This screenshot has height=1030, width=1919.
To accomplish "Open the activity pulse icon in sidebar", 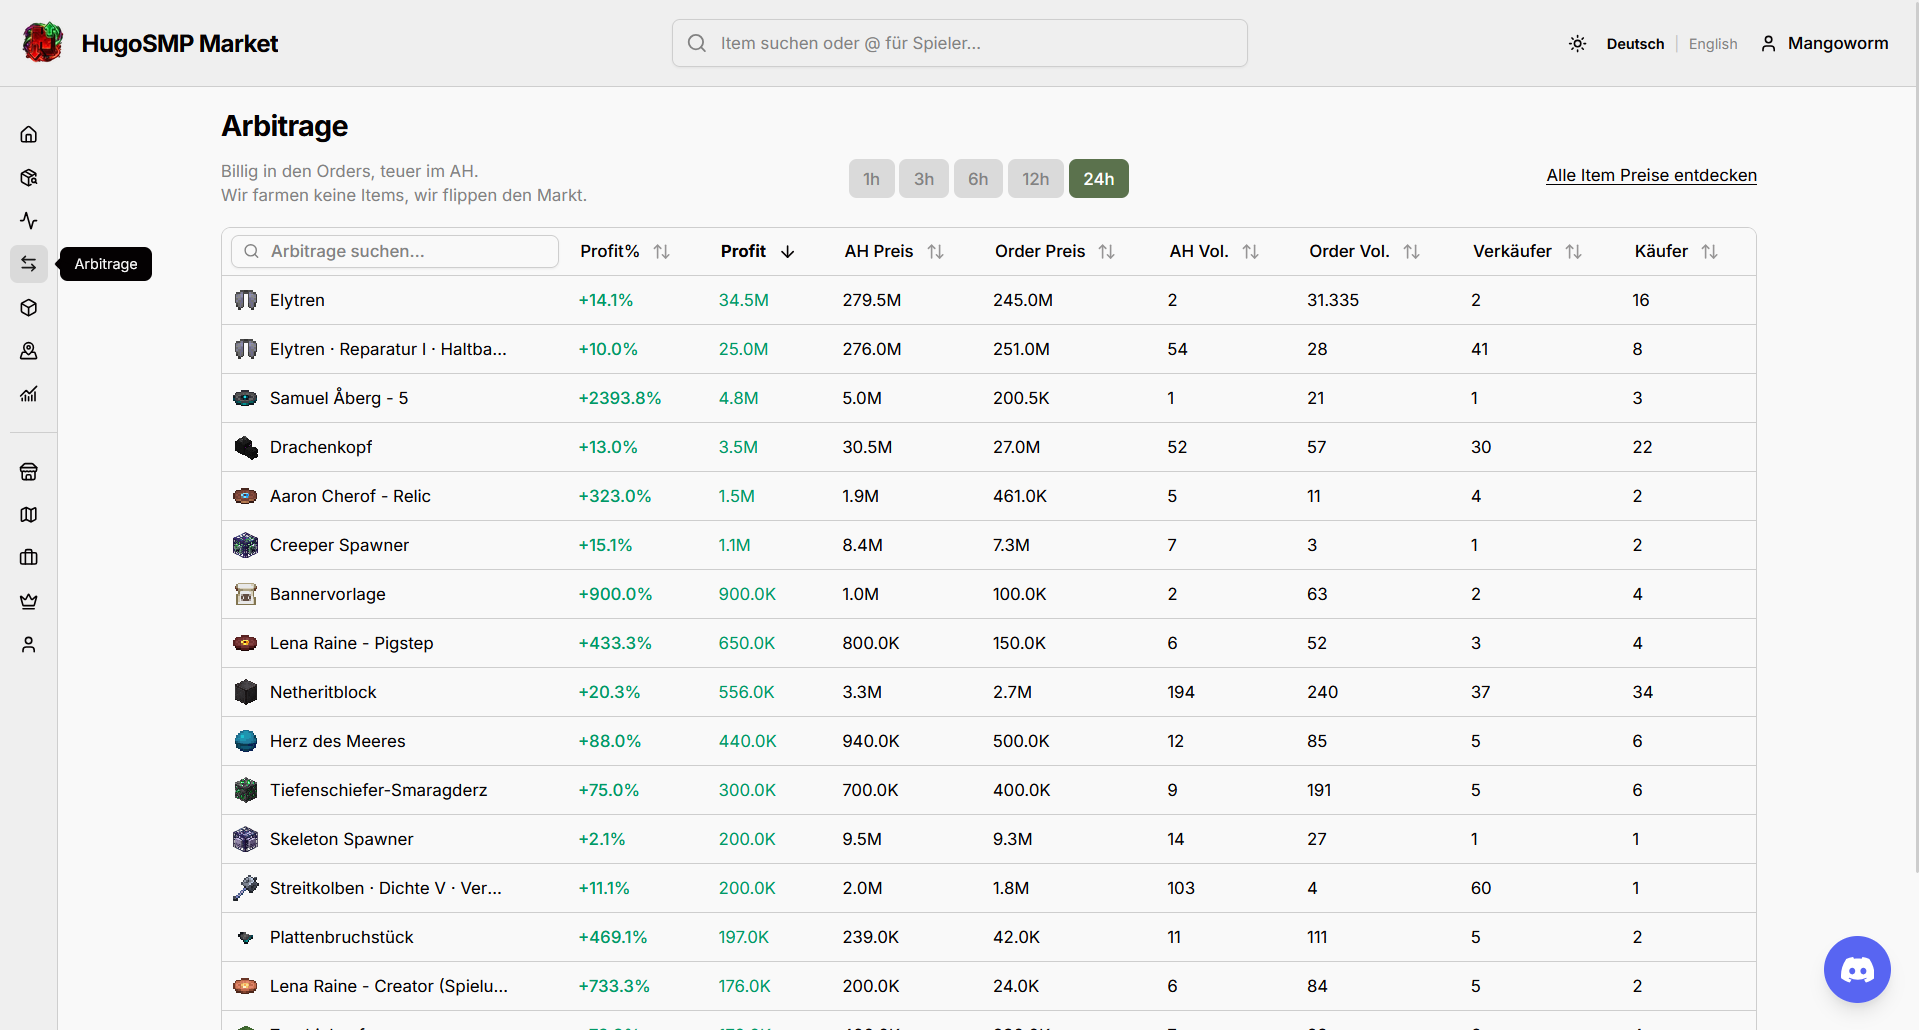I will click(x=29, y=221).
